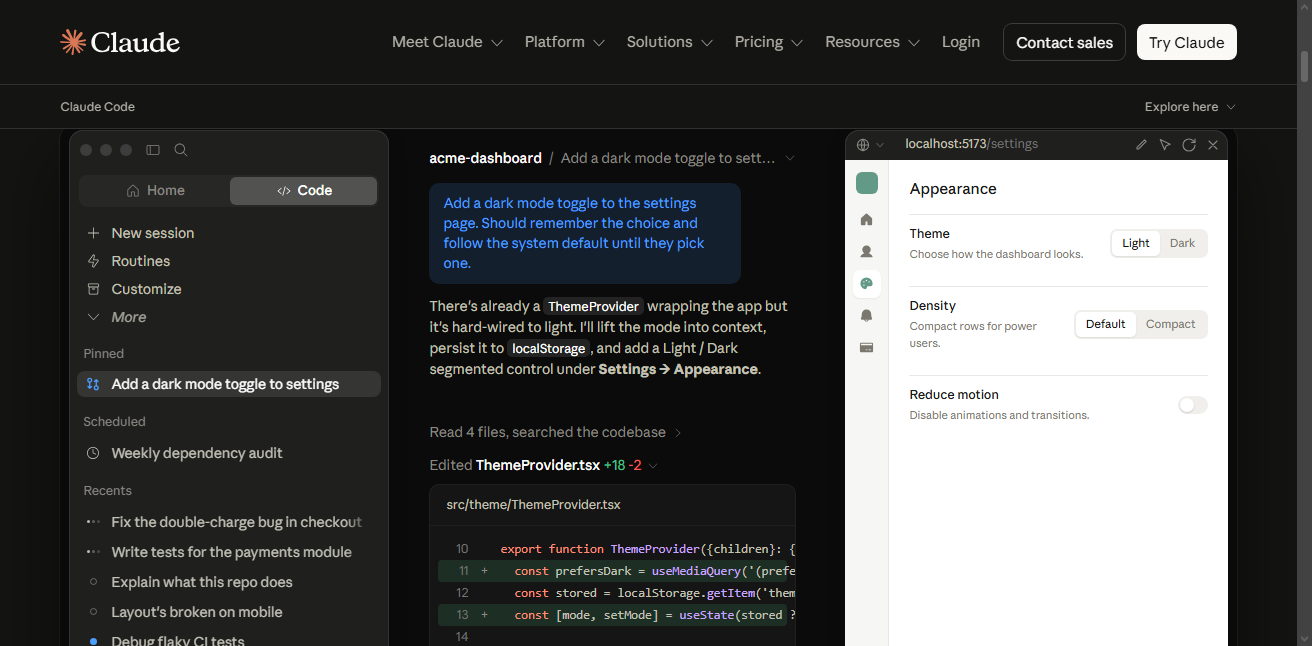Expand Read 4 files, searched the codebase
The image size is (1312, 646).
556,432
